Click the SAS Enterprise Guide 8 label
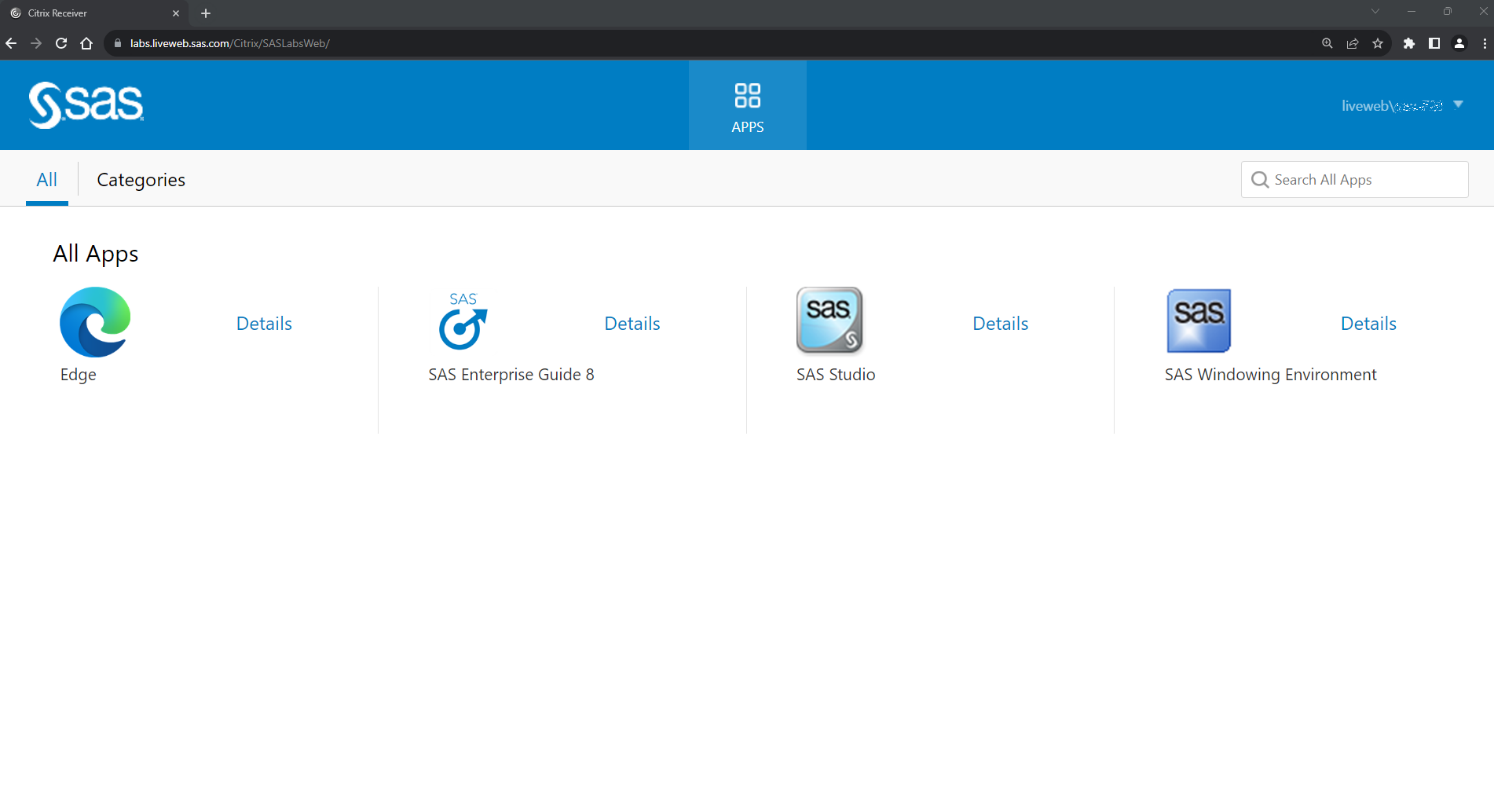The height and width of the screenshot is (806, 1494). [x=511, y=375]
